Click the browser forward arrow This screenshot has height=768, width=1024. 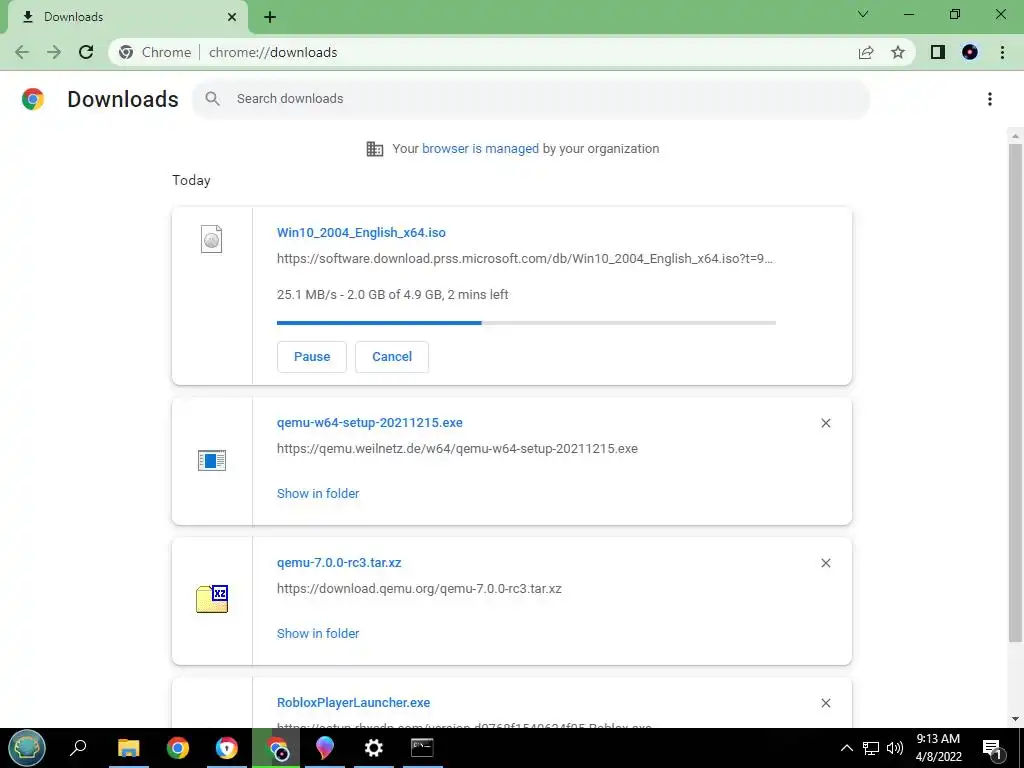point(54,52)
